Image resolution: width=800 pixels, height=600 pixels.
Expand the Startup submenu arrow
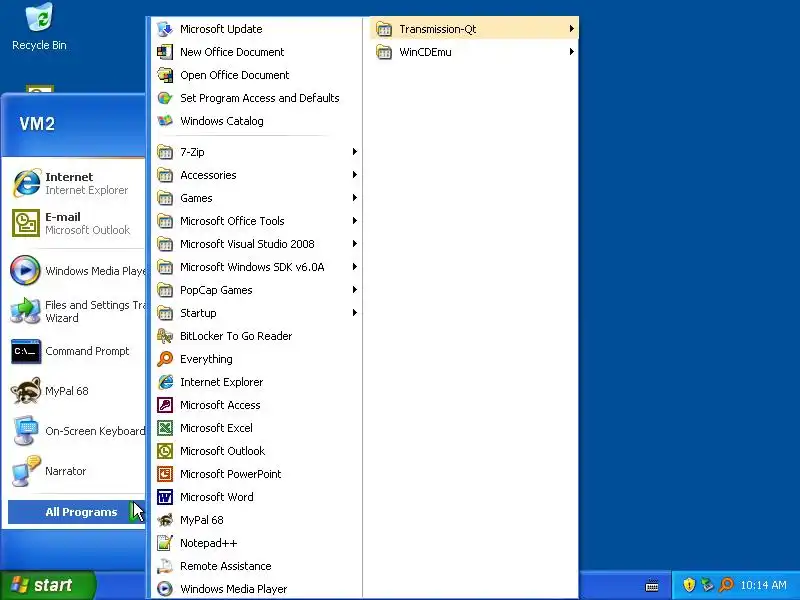pos(354,313)
